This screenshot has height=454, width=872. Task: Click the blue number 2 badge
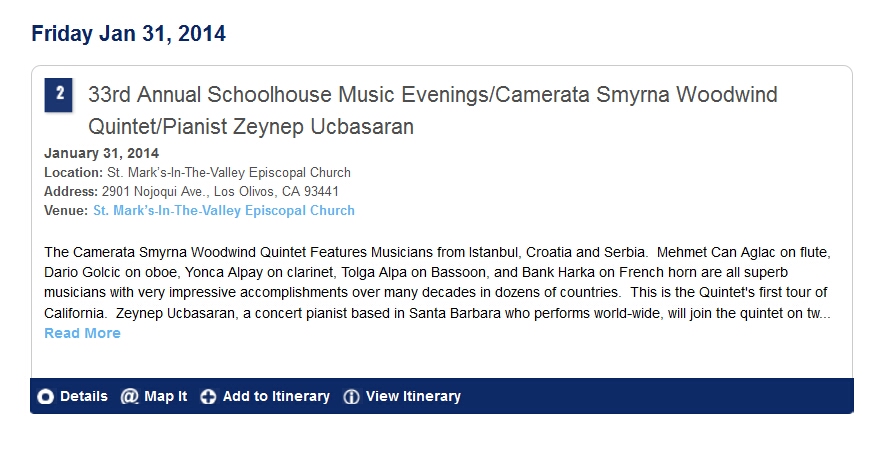[59, 95]
